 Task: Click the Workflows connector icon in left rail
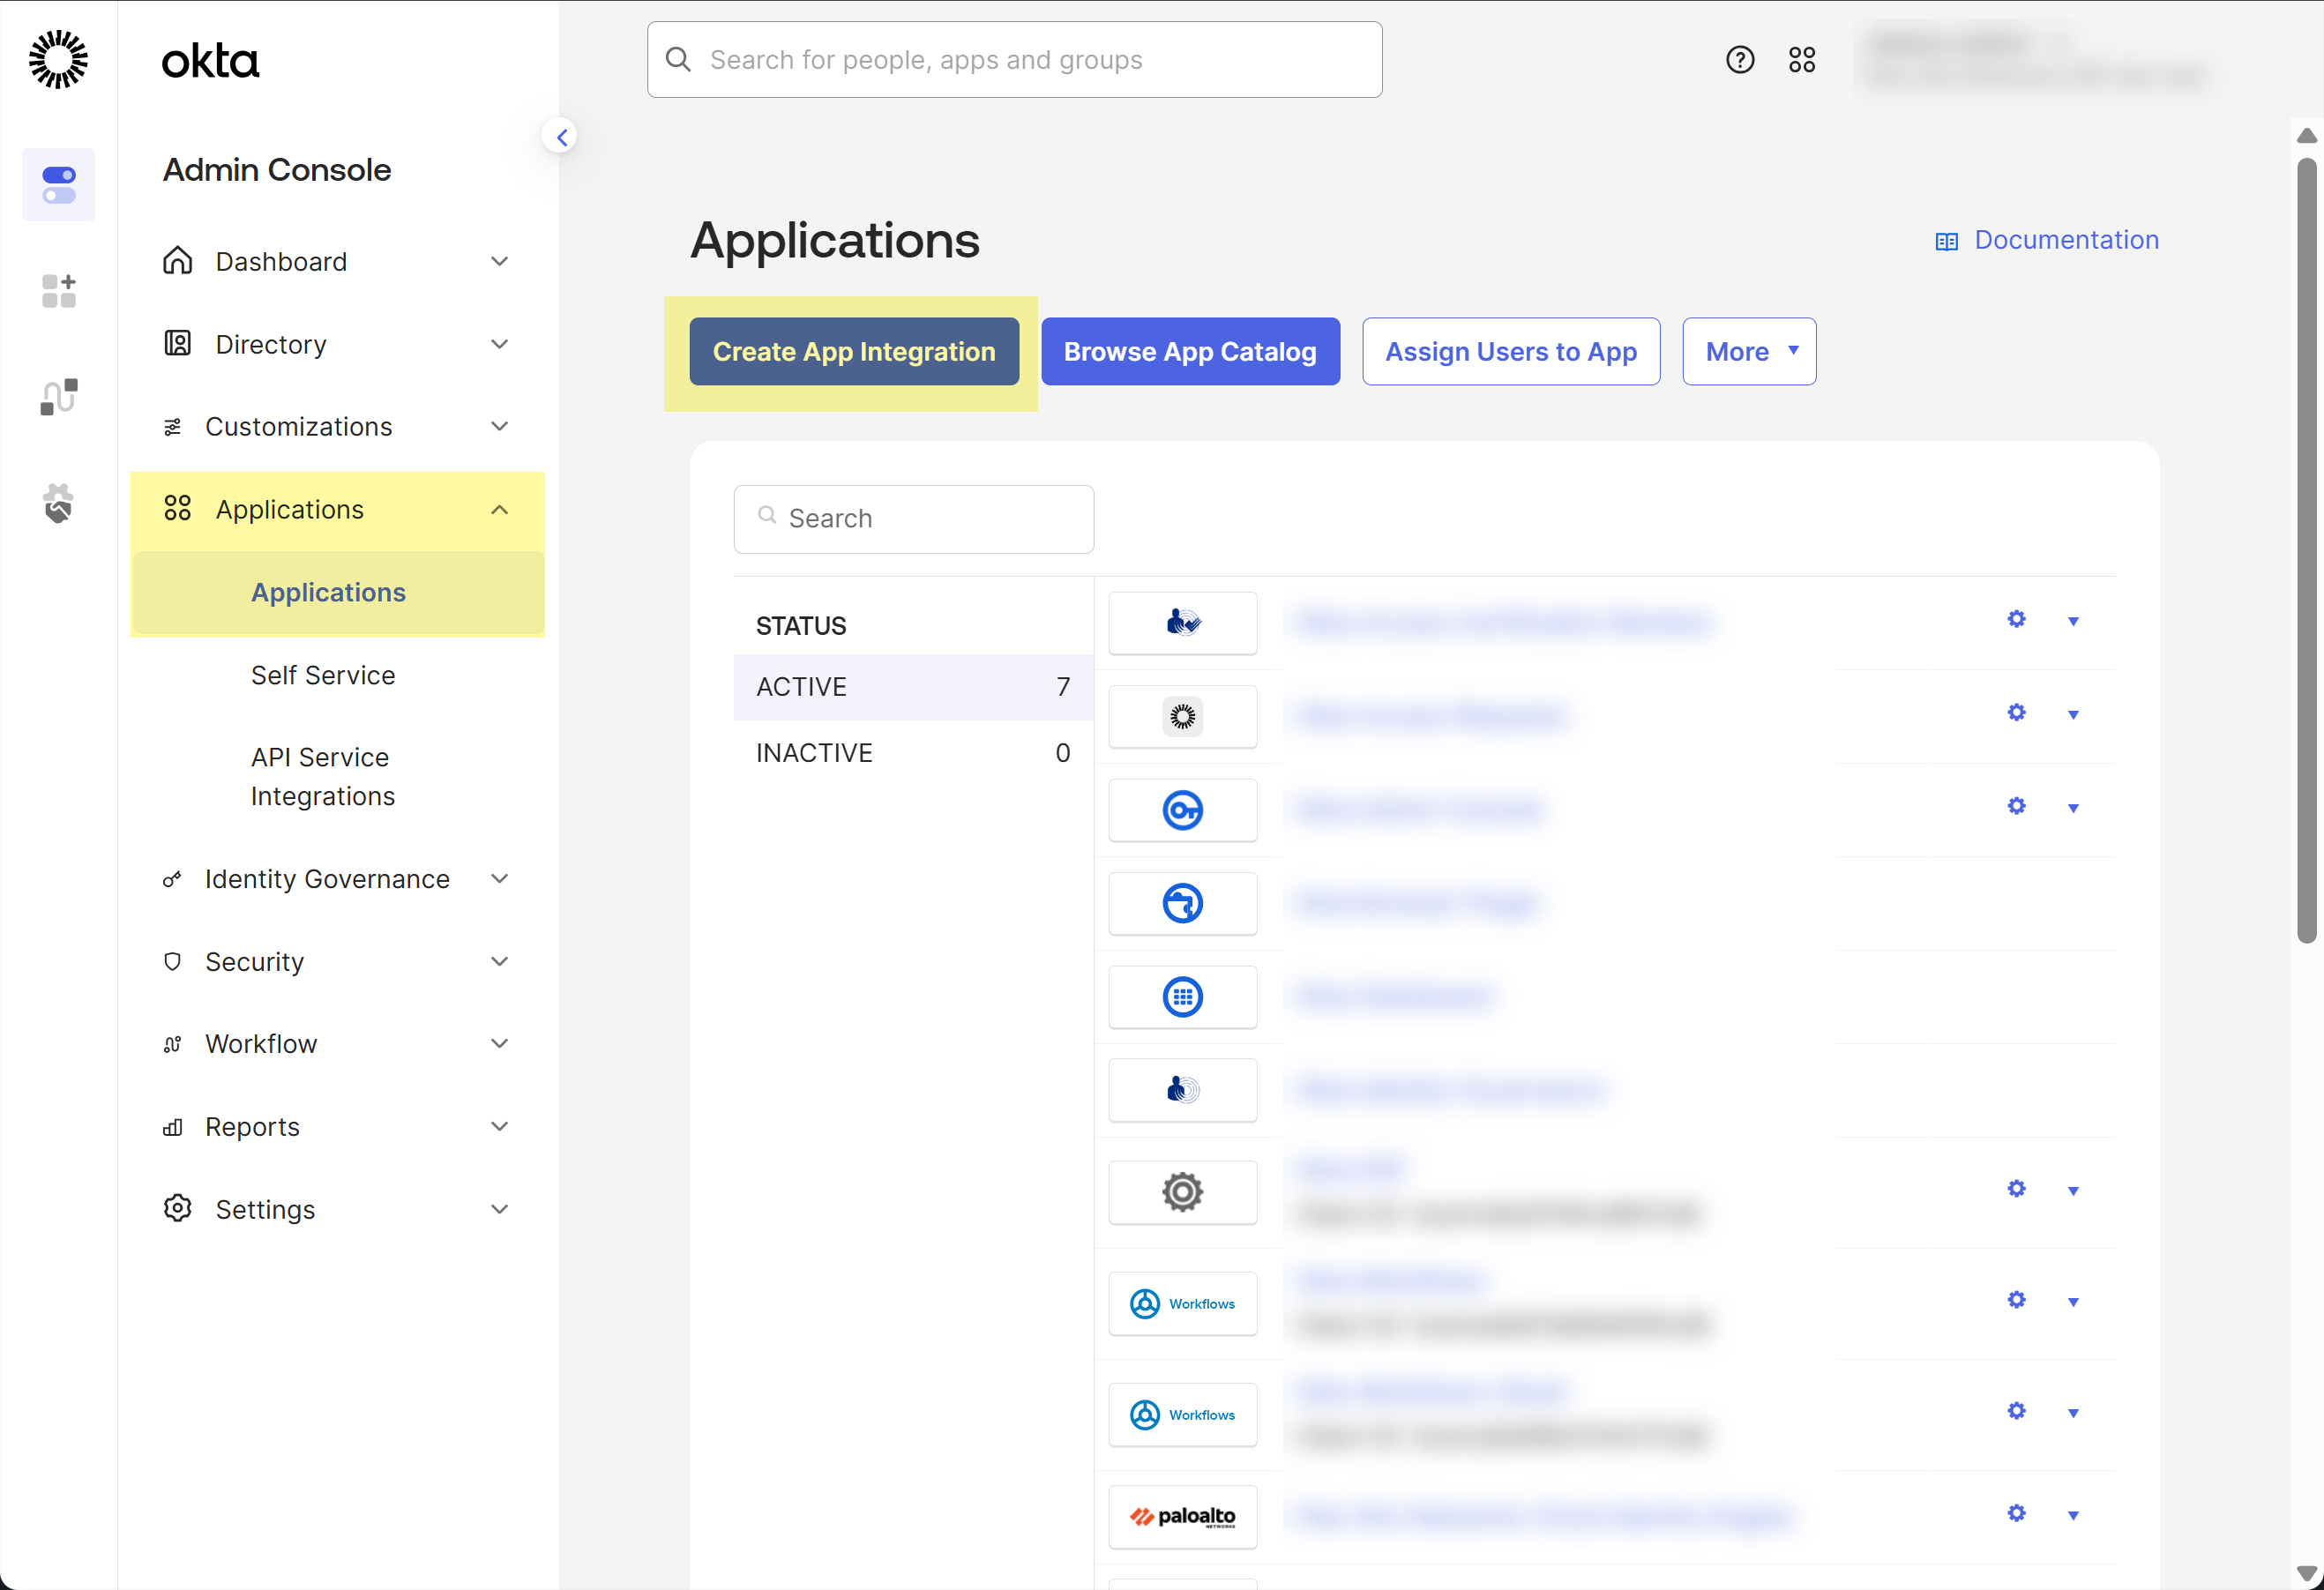pyautogui.click(x=59, y=397)
